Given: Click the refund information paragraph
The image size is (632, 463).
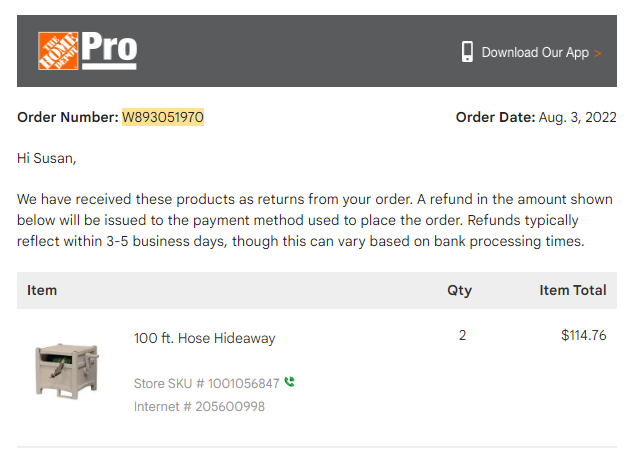Looking at the screenshot, I should [315, 220].
